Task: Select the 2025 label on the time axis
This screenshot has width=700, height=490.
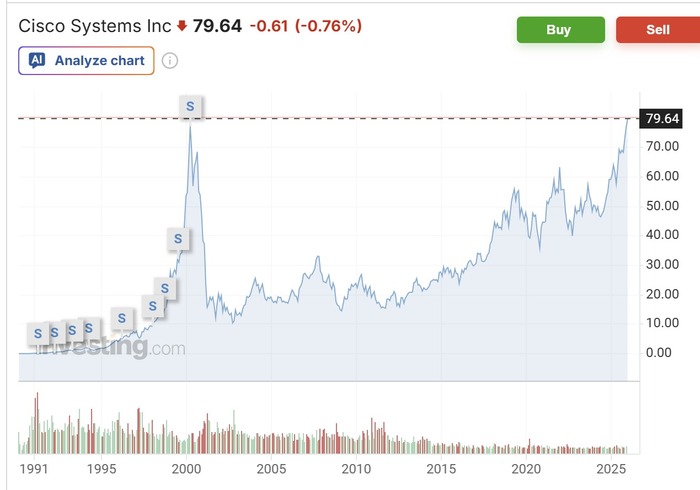Action: coord(610,469)
